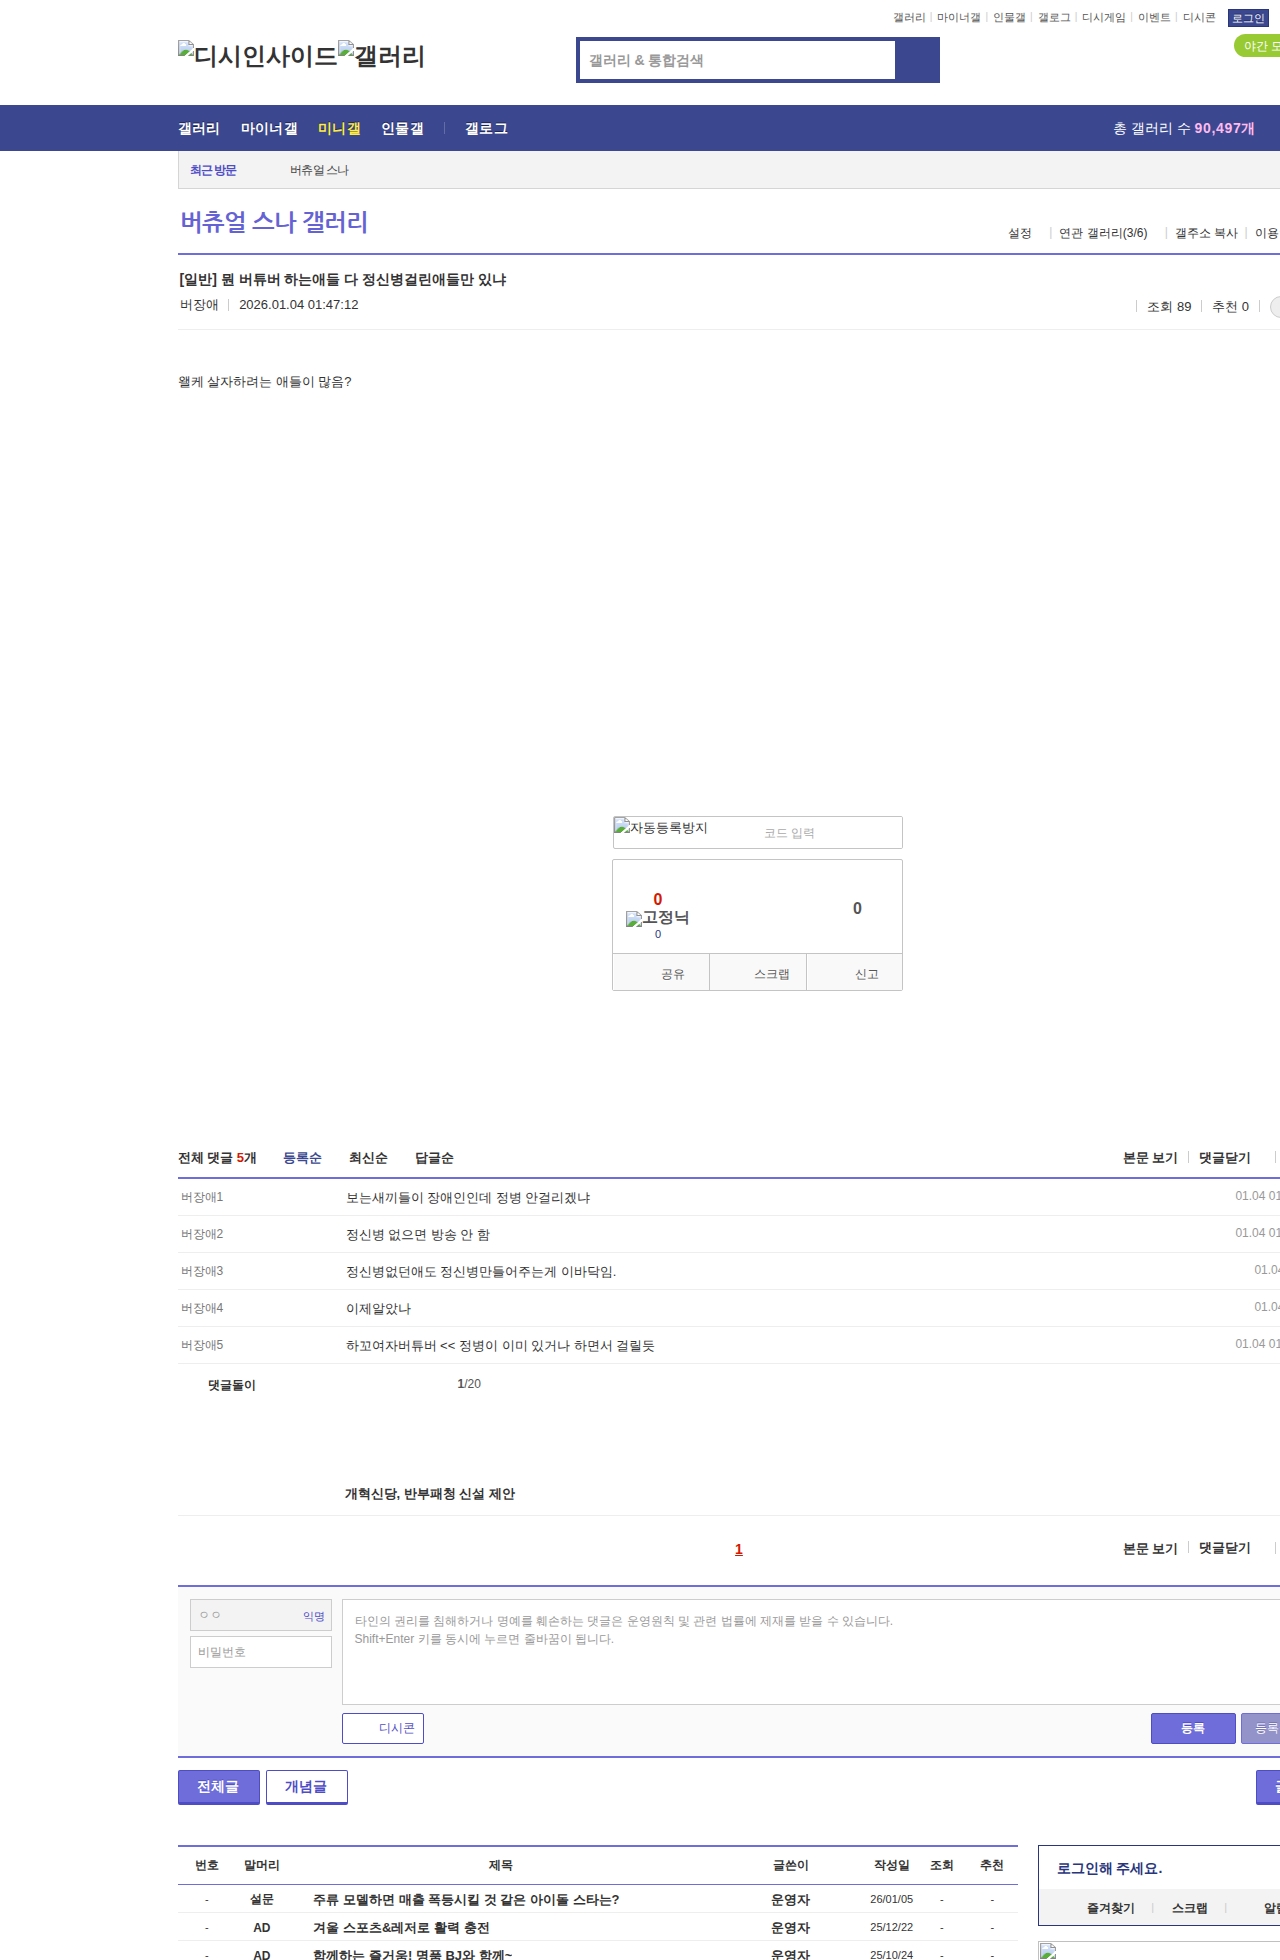This screenshot has width=1280, height=1960.
Task: Collapse comments with 댓글닫기 above comment list
Action: coord(1224,1158)
